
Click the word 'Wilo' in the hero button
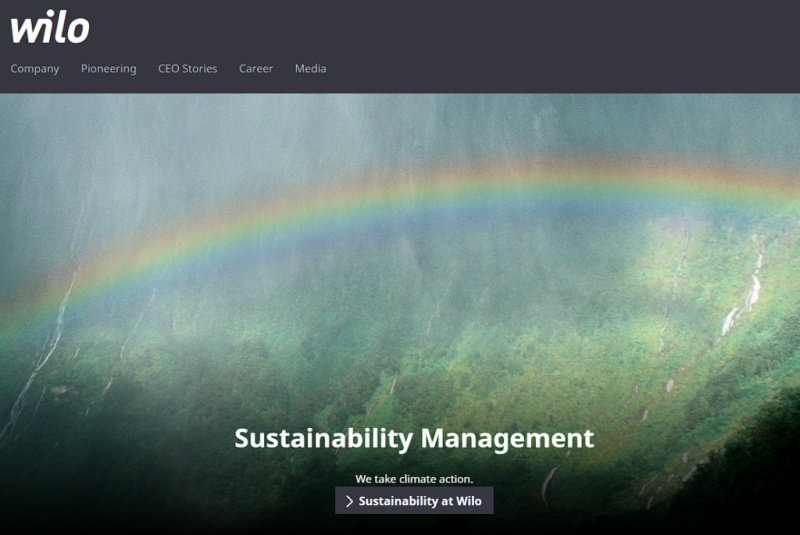click(469, 501)
